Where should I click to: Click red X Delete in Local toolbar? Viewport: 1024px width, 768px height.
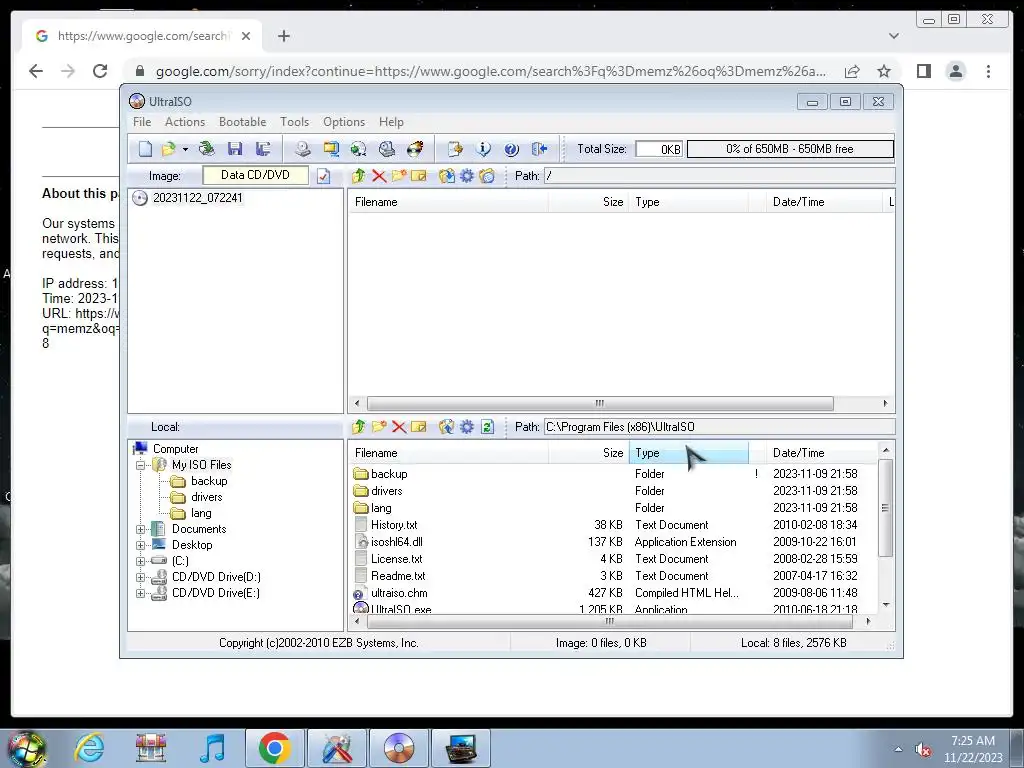[399, 427]
